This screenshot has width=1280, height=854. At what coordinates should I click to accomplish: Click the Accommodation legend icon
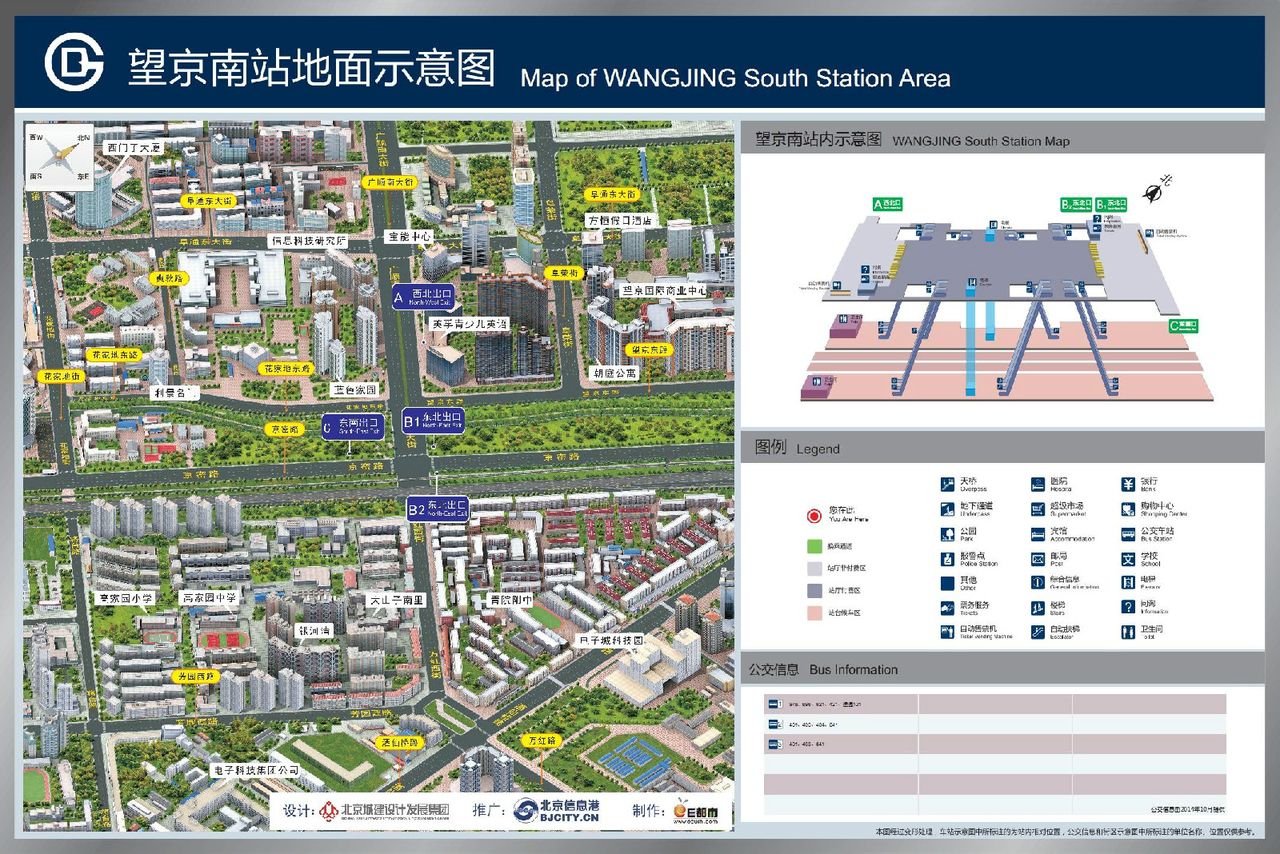[x=1038, y=534]
